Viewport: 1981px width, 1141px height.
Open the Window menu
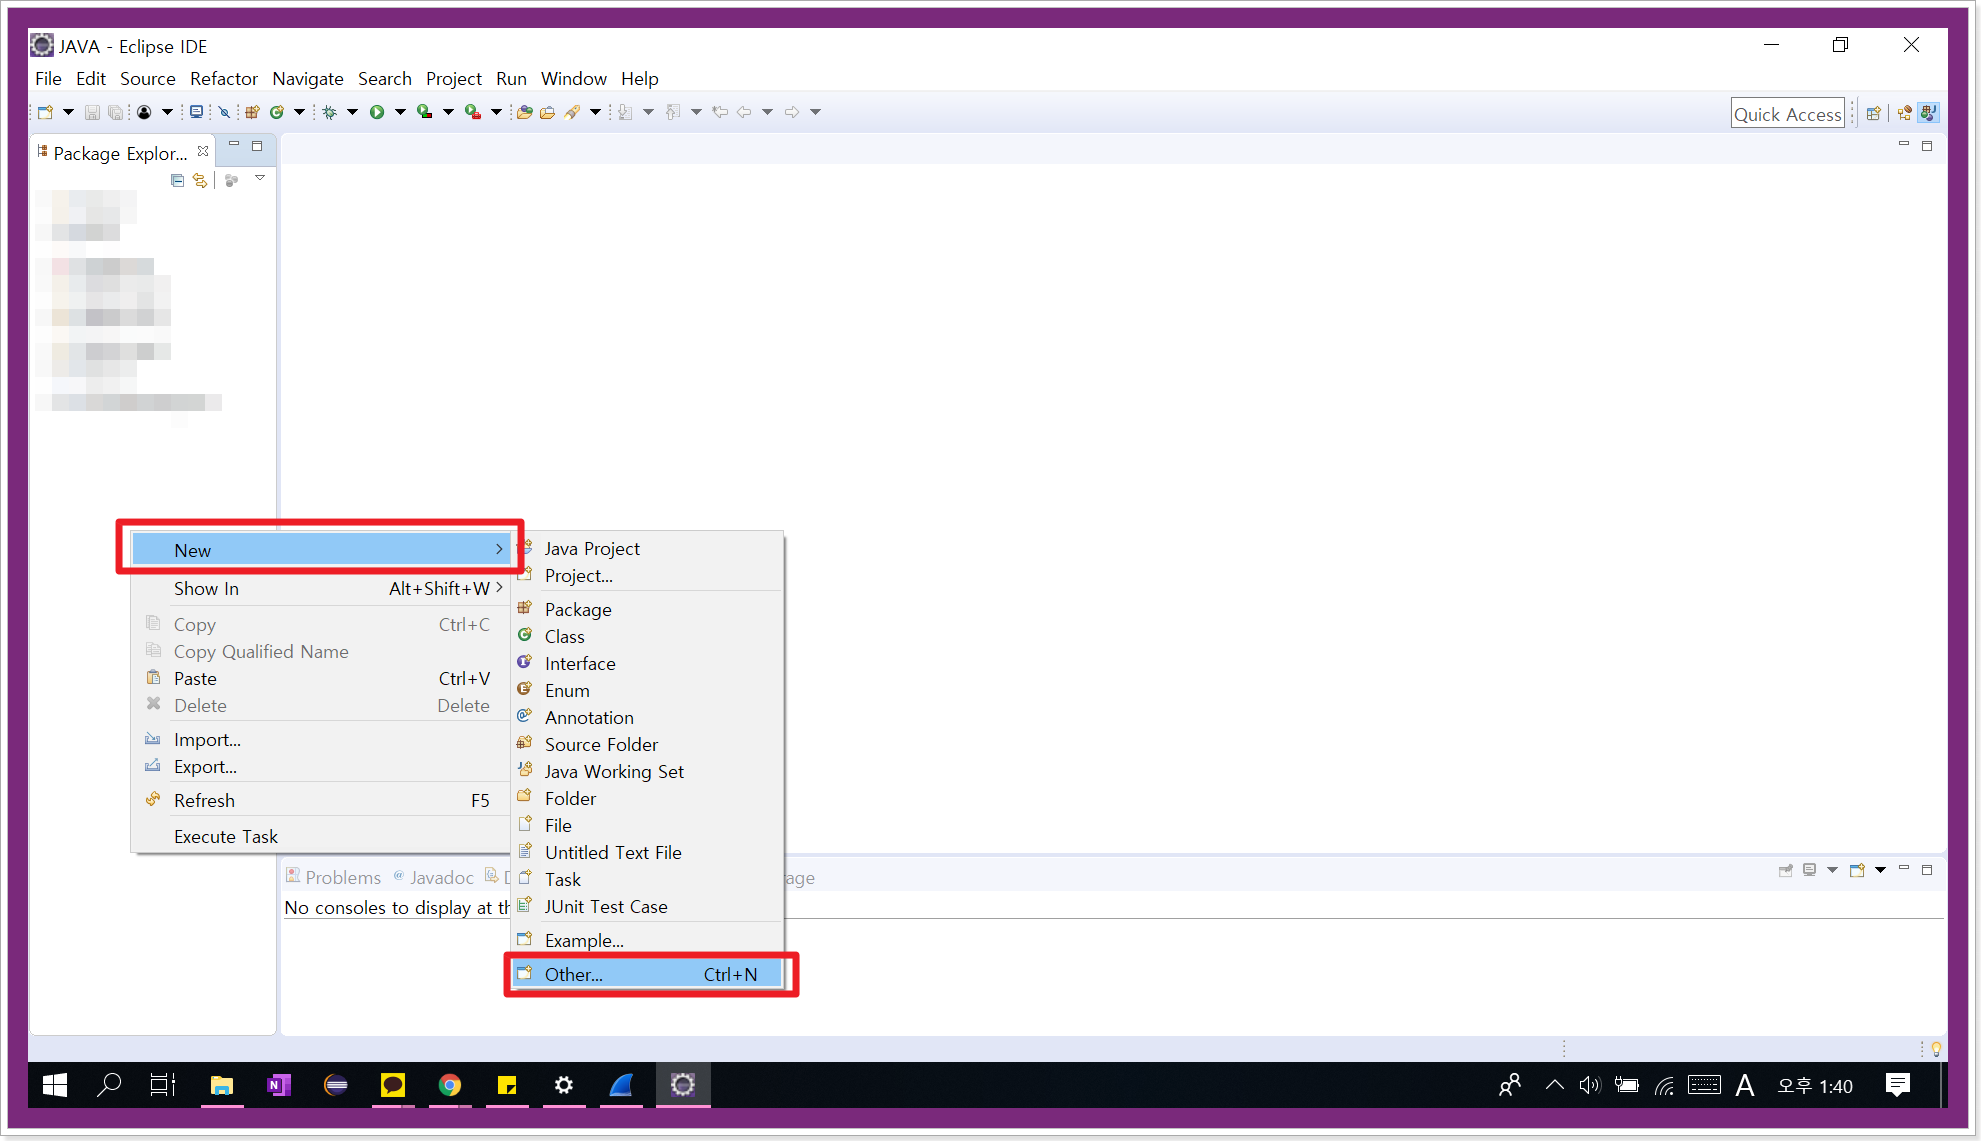coord(574,79)
